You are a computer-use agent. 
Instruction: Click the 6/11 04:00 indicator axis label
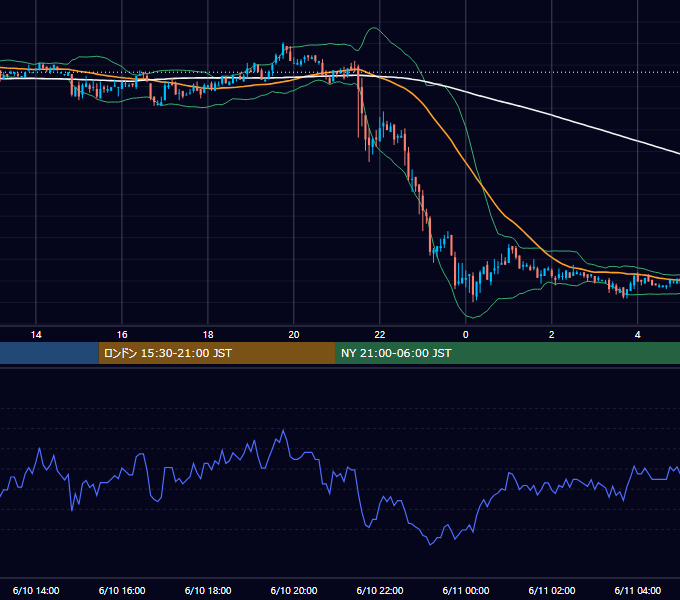pos(637,590)
